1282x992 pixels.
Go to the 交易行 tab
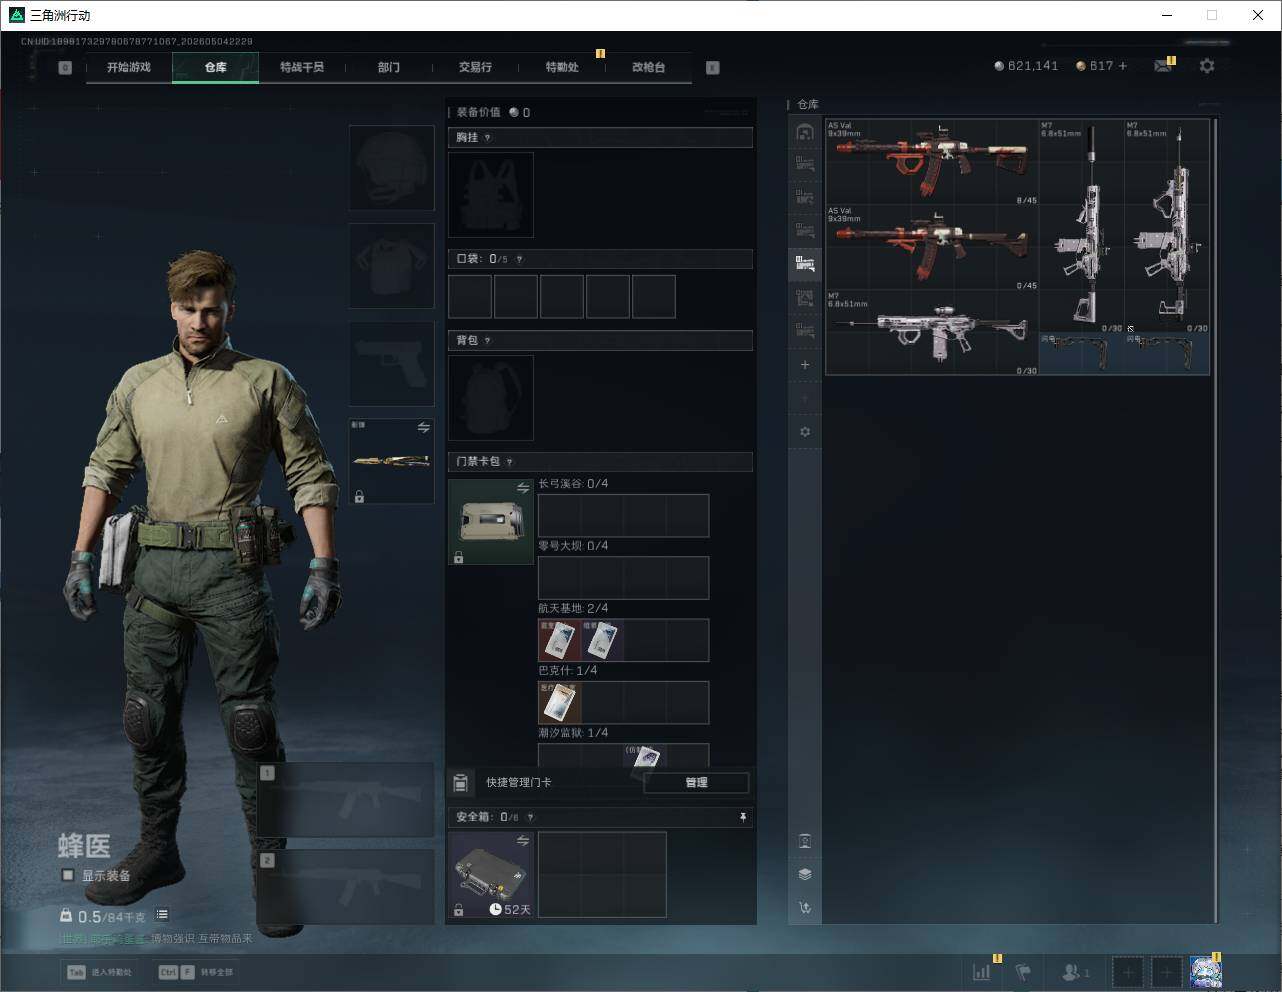(475, 67)
